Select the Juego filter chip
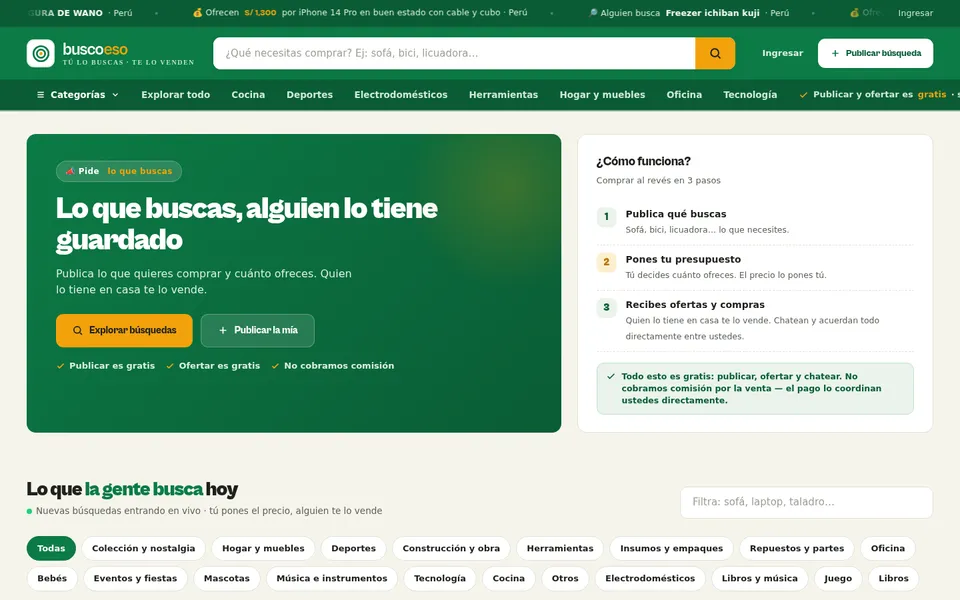Screen dimensions: 960x600 tap(838, 579)
